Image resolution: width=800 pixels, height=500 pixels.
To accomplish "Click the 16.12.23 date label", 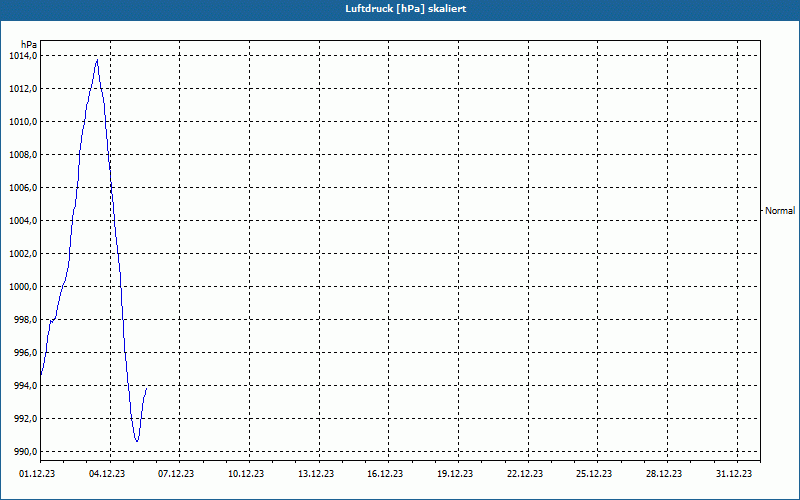I will [385, 474].
